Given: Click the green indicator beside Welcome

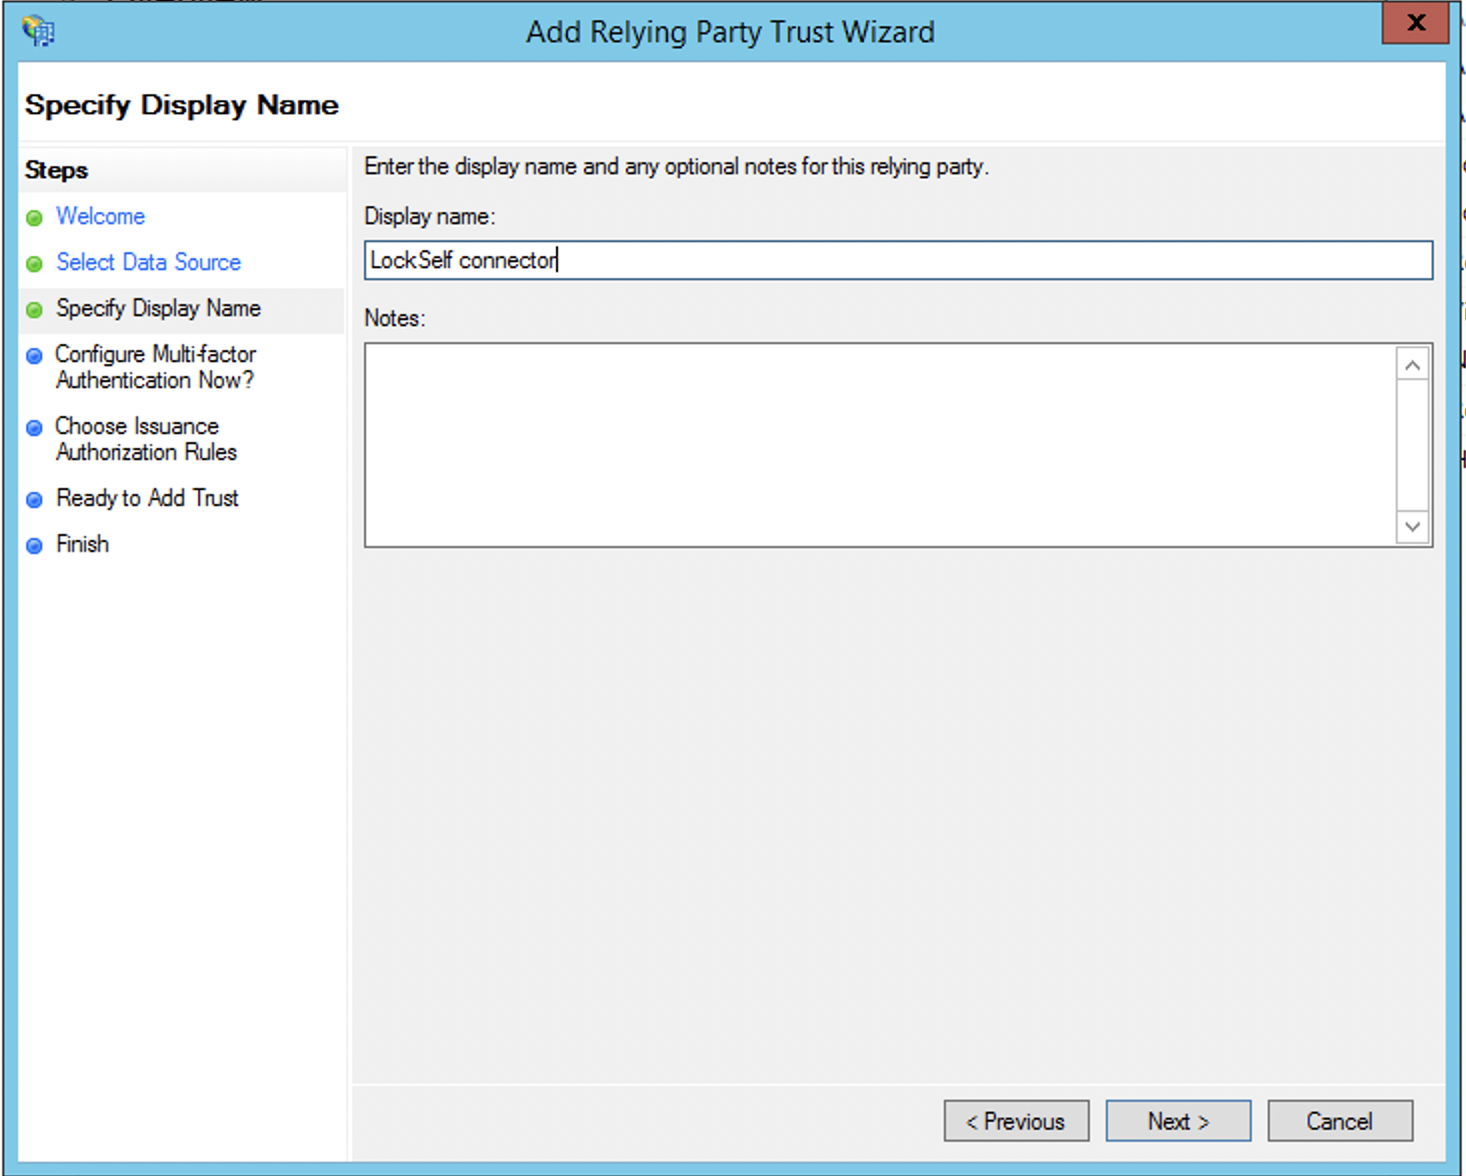Looking at the screenshot, I should click(34, 217).
